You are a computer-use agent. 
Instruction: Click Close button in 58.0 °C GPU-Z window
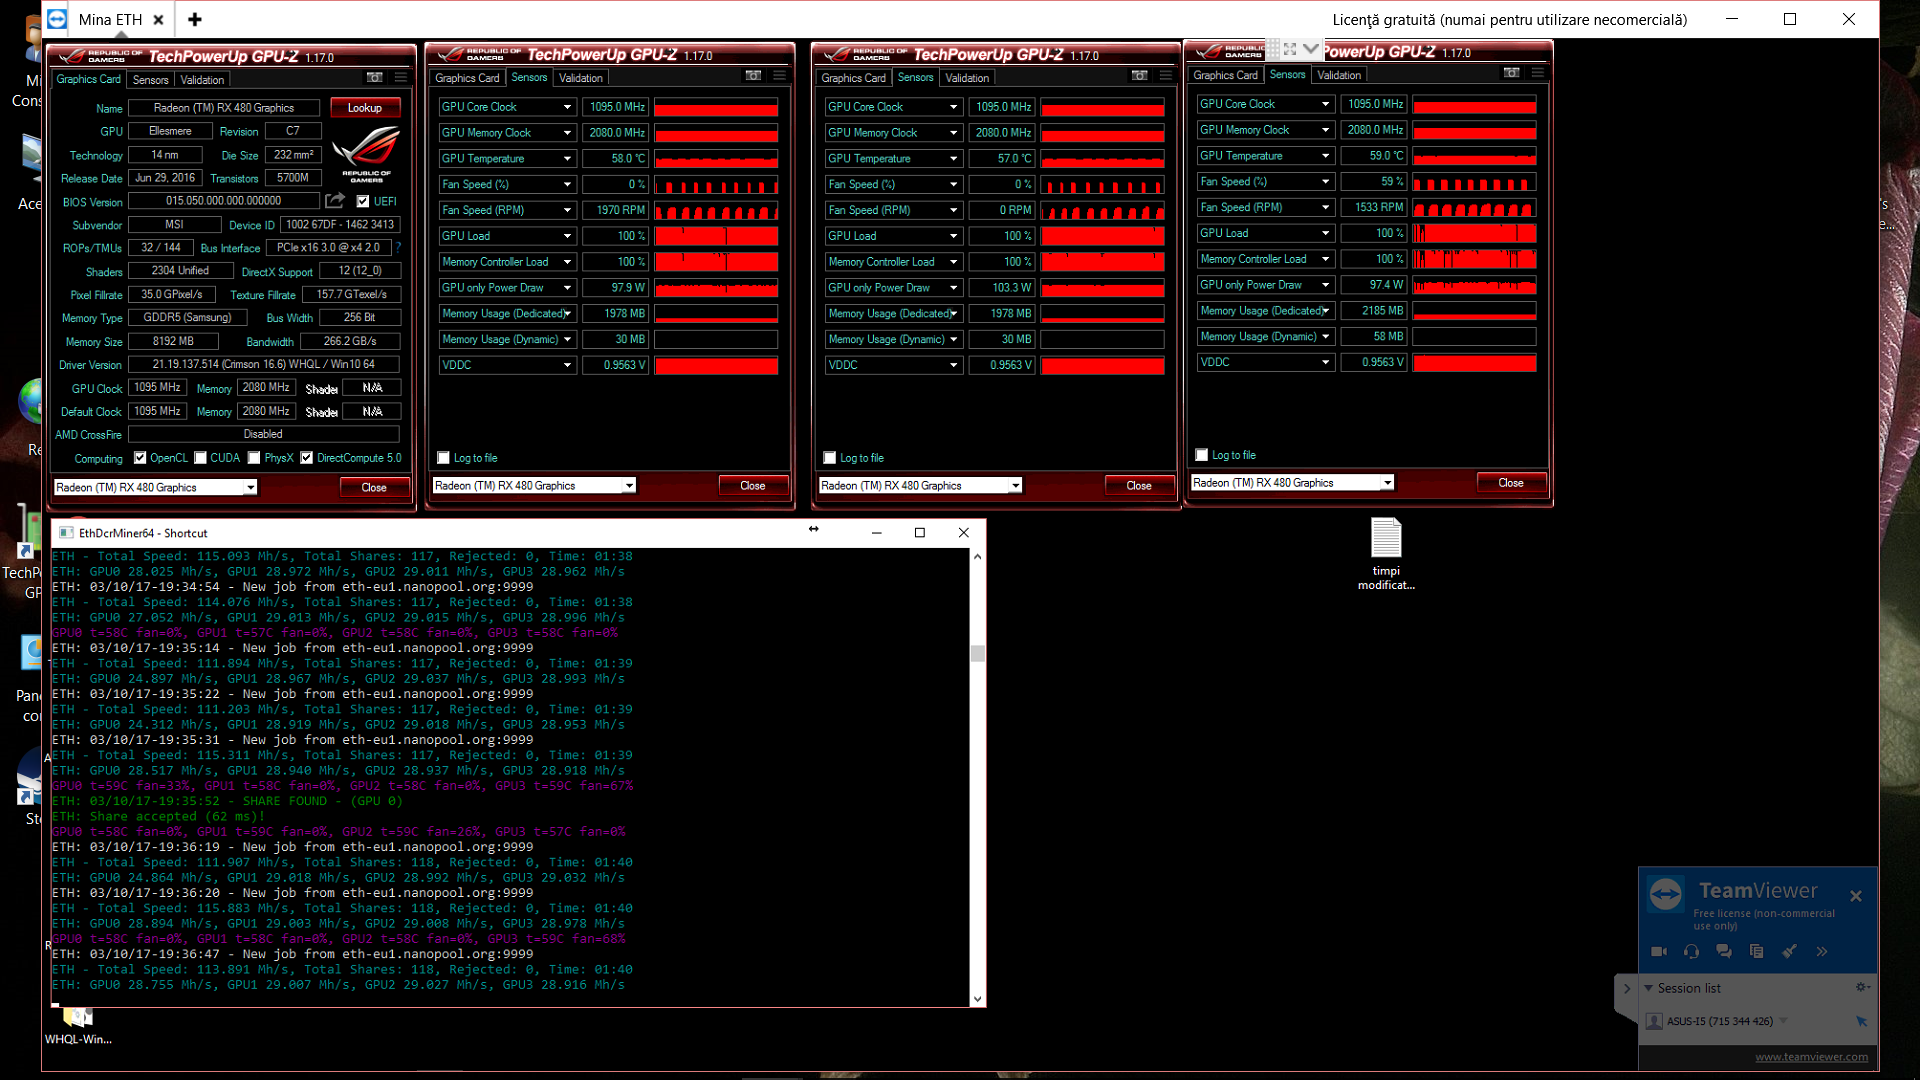tap(753, 485)
